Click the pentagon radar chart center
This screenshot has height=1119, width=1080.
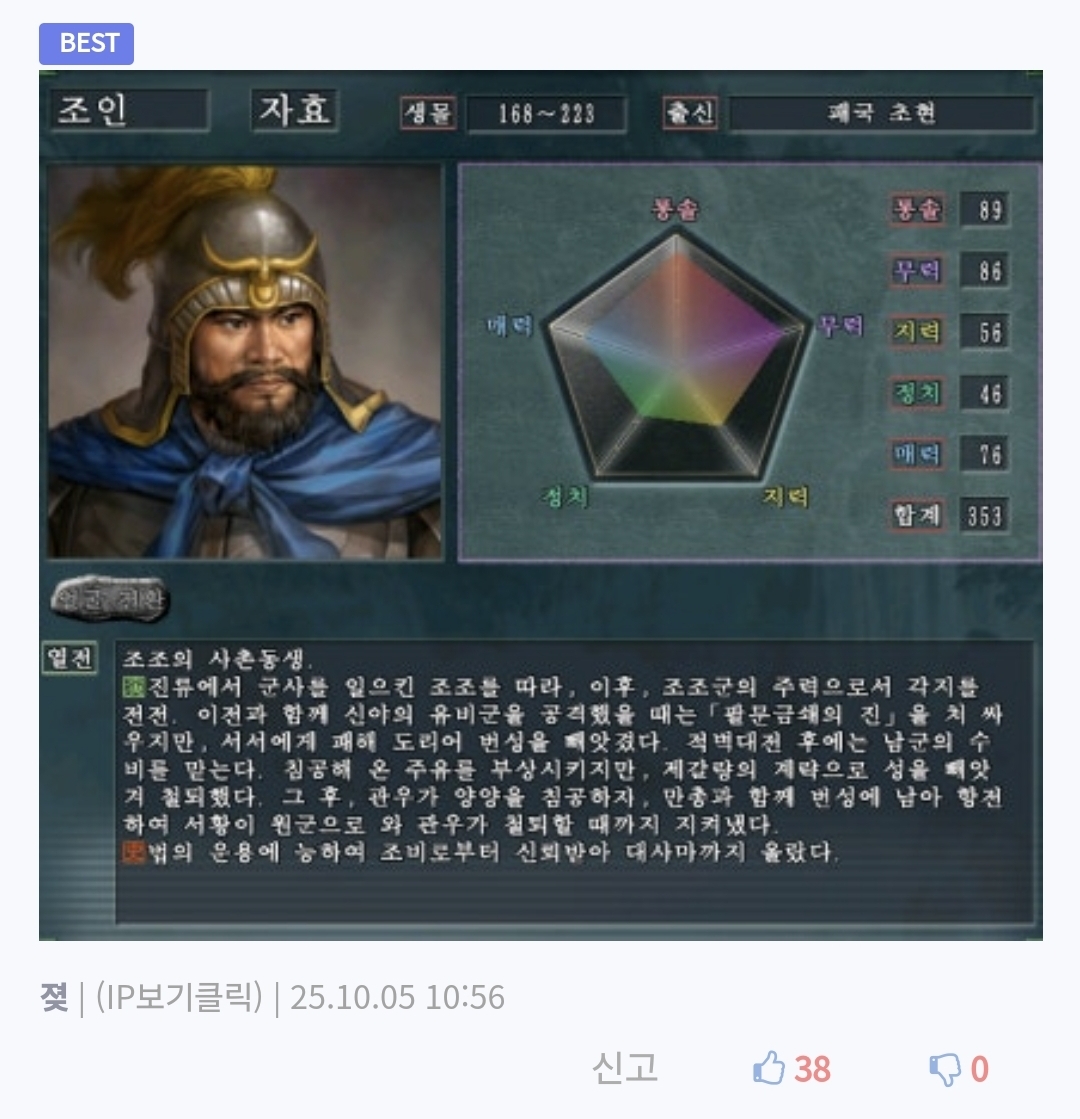675,360
